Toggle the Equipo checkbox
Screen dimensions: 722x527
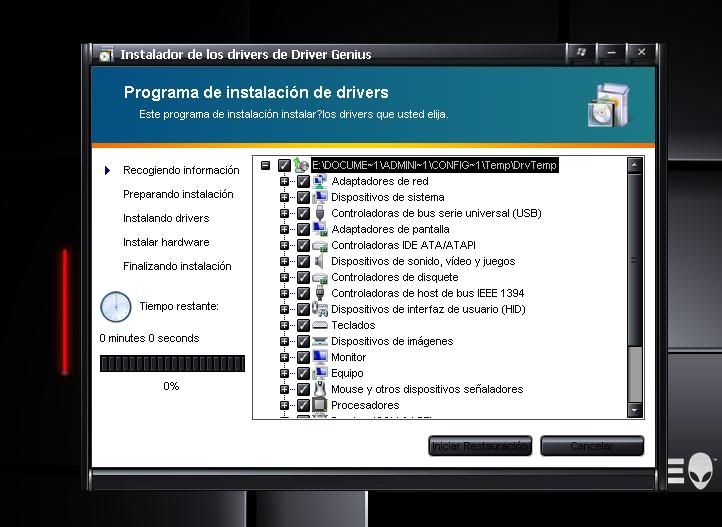pos(303,373)
